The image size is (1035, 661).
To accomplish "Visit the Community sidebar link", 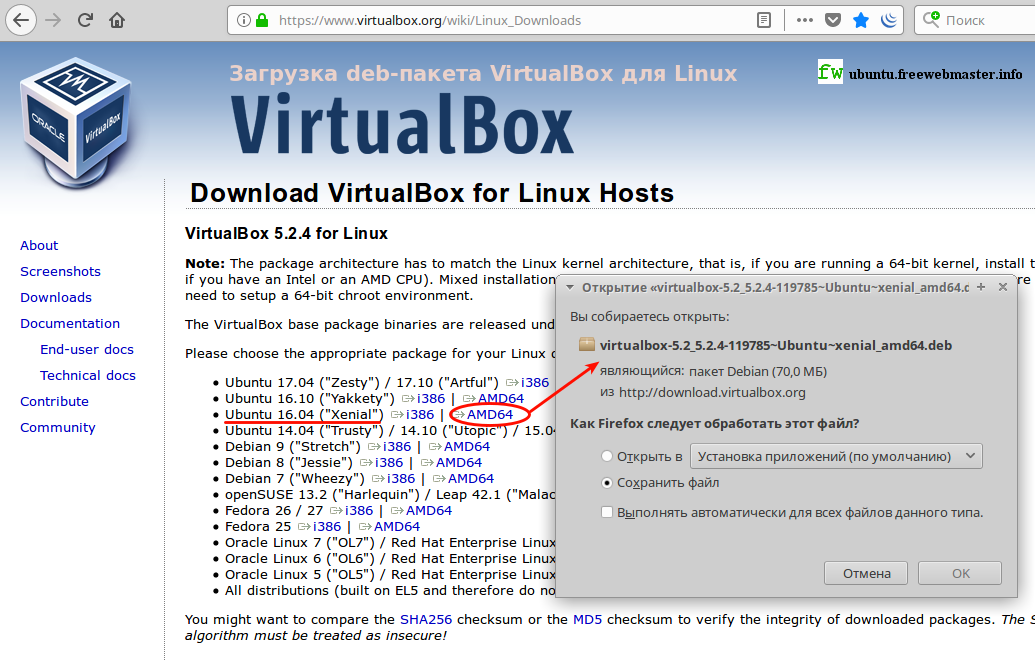I will [57, 428].
